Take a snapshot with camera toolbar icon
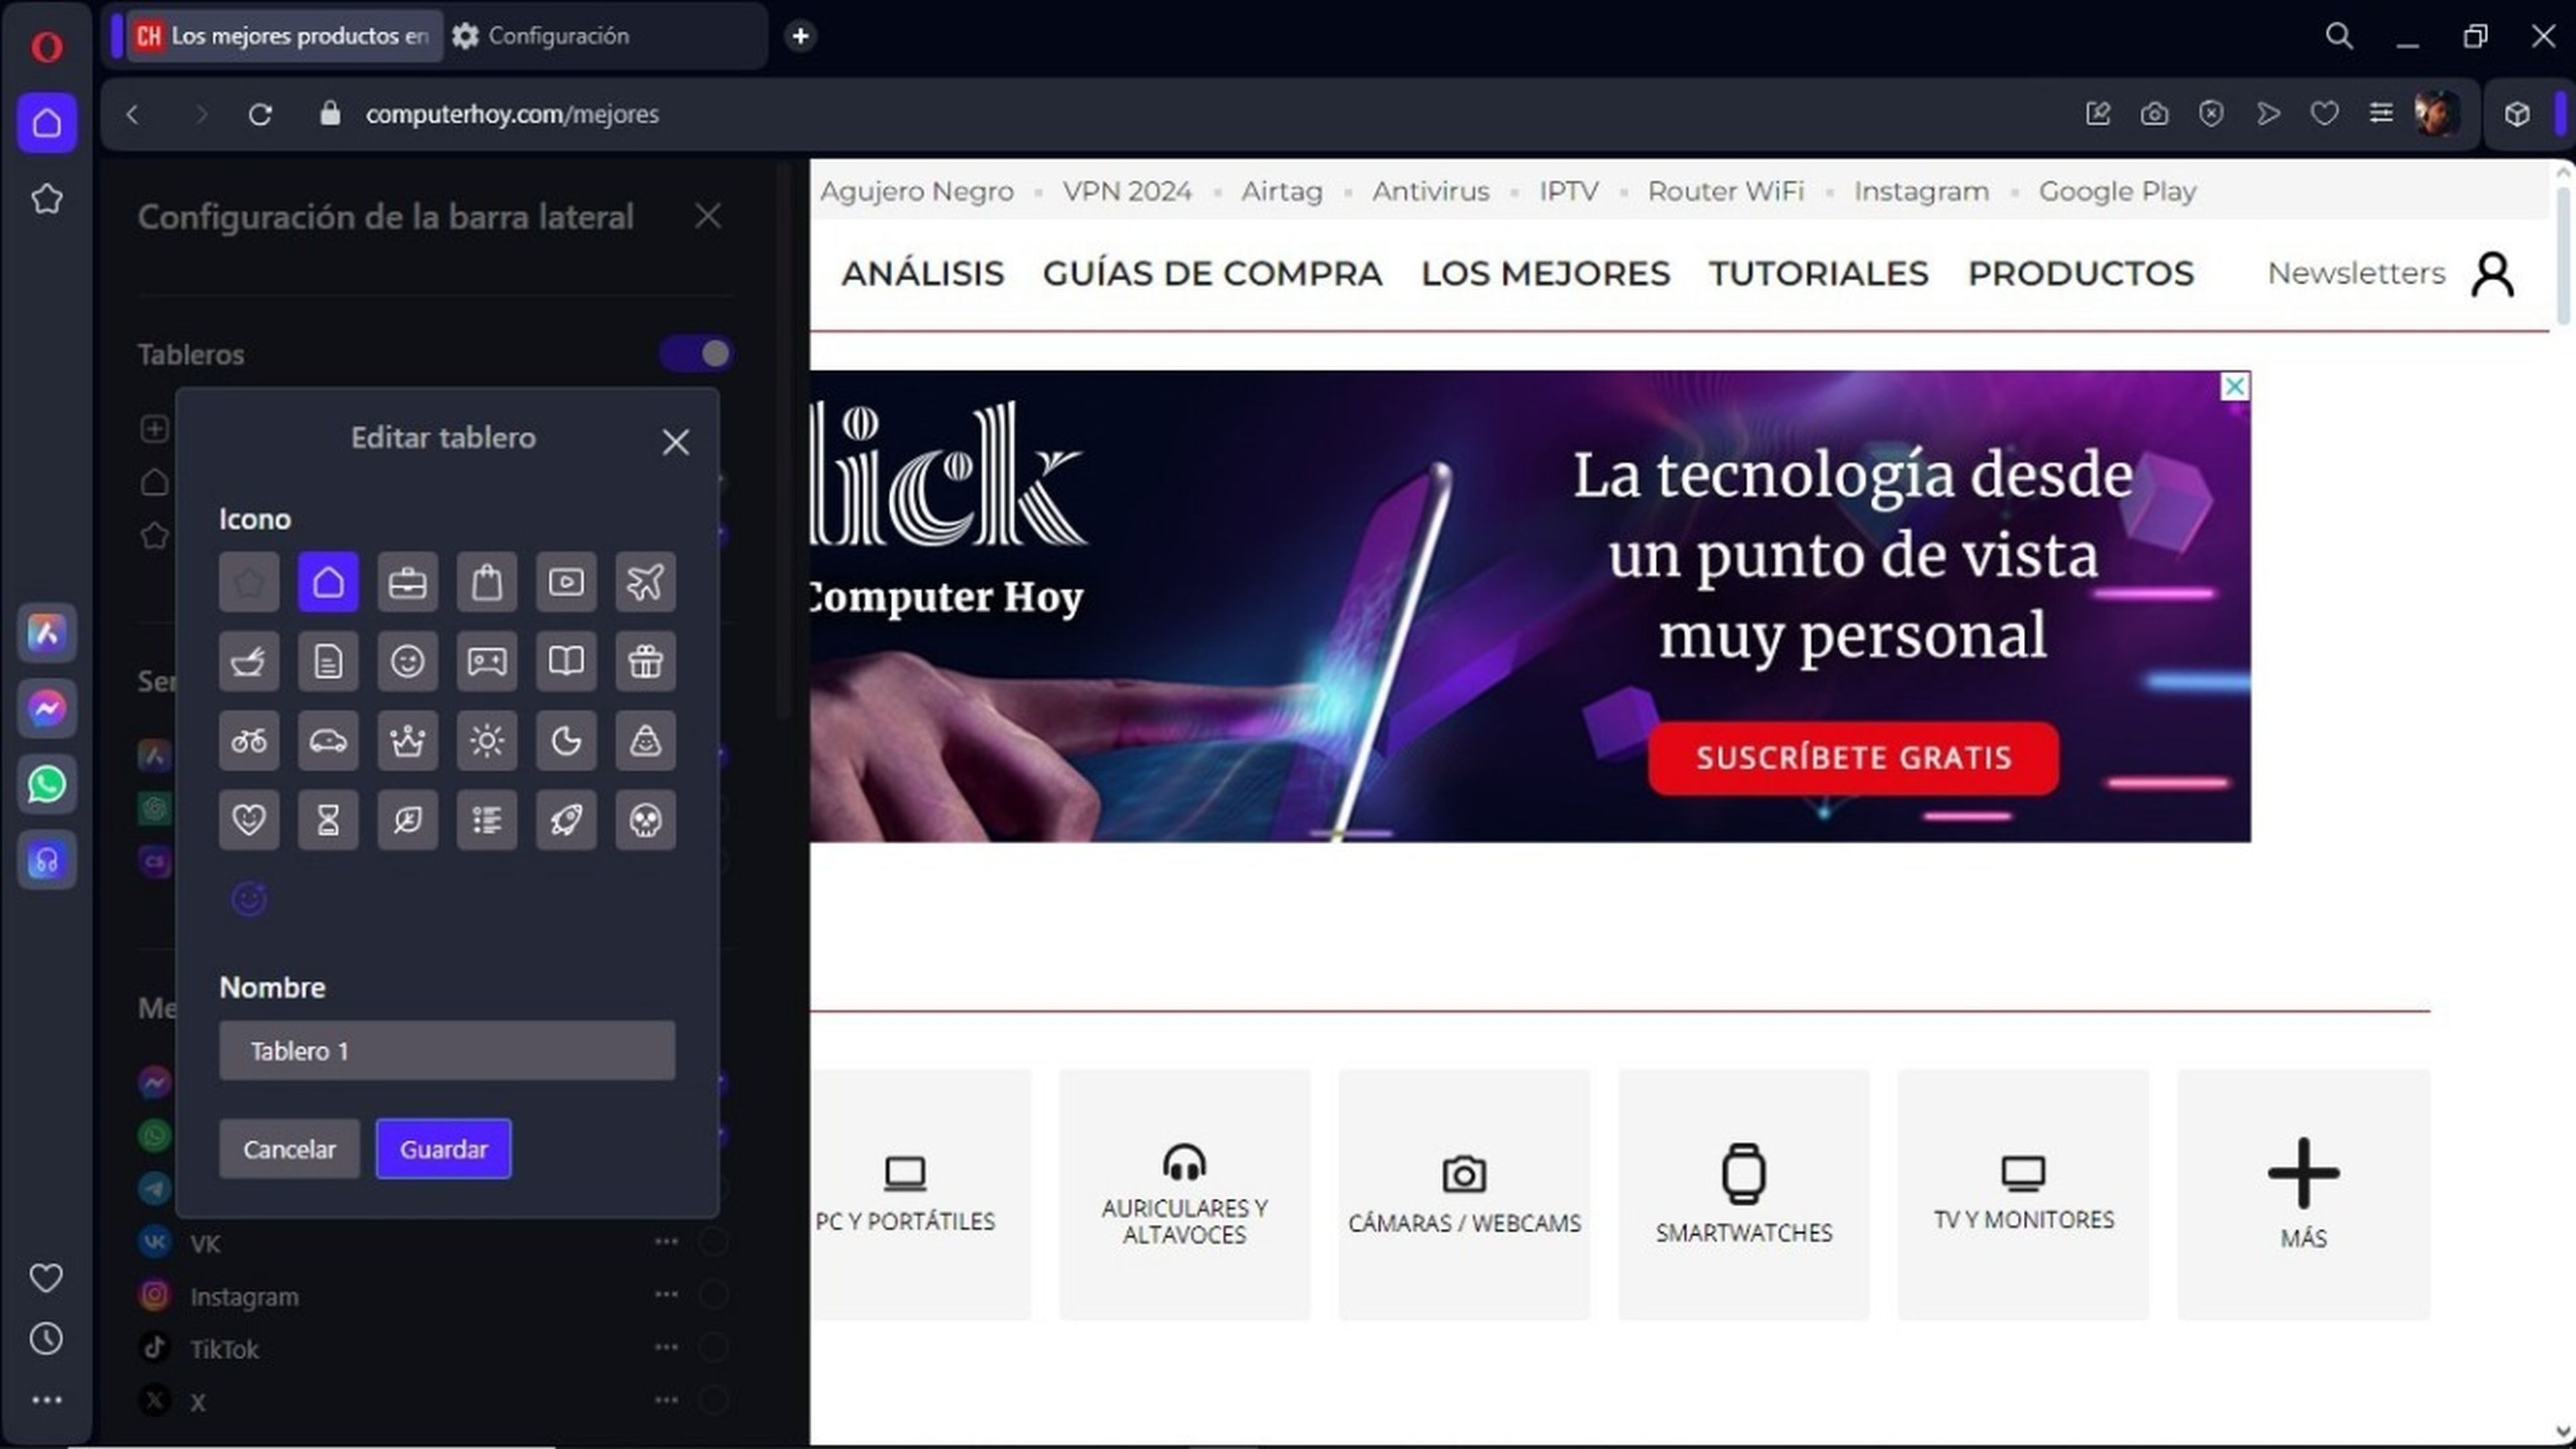Image resolution: width=2576 pixels, height=1449 pixels. click(x=2154, y=114)
